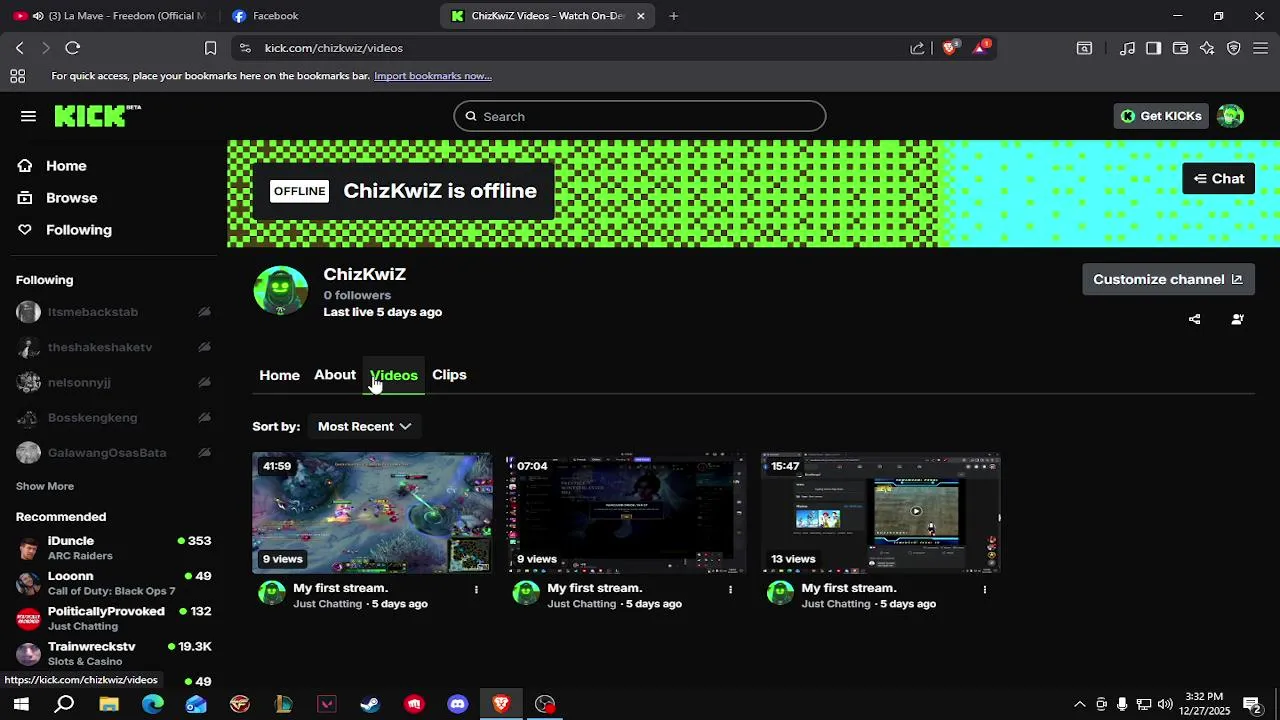Open options for the 15:47 video
The height and width of the screenshot is (720, 1280).
coord(984,589)
